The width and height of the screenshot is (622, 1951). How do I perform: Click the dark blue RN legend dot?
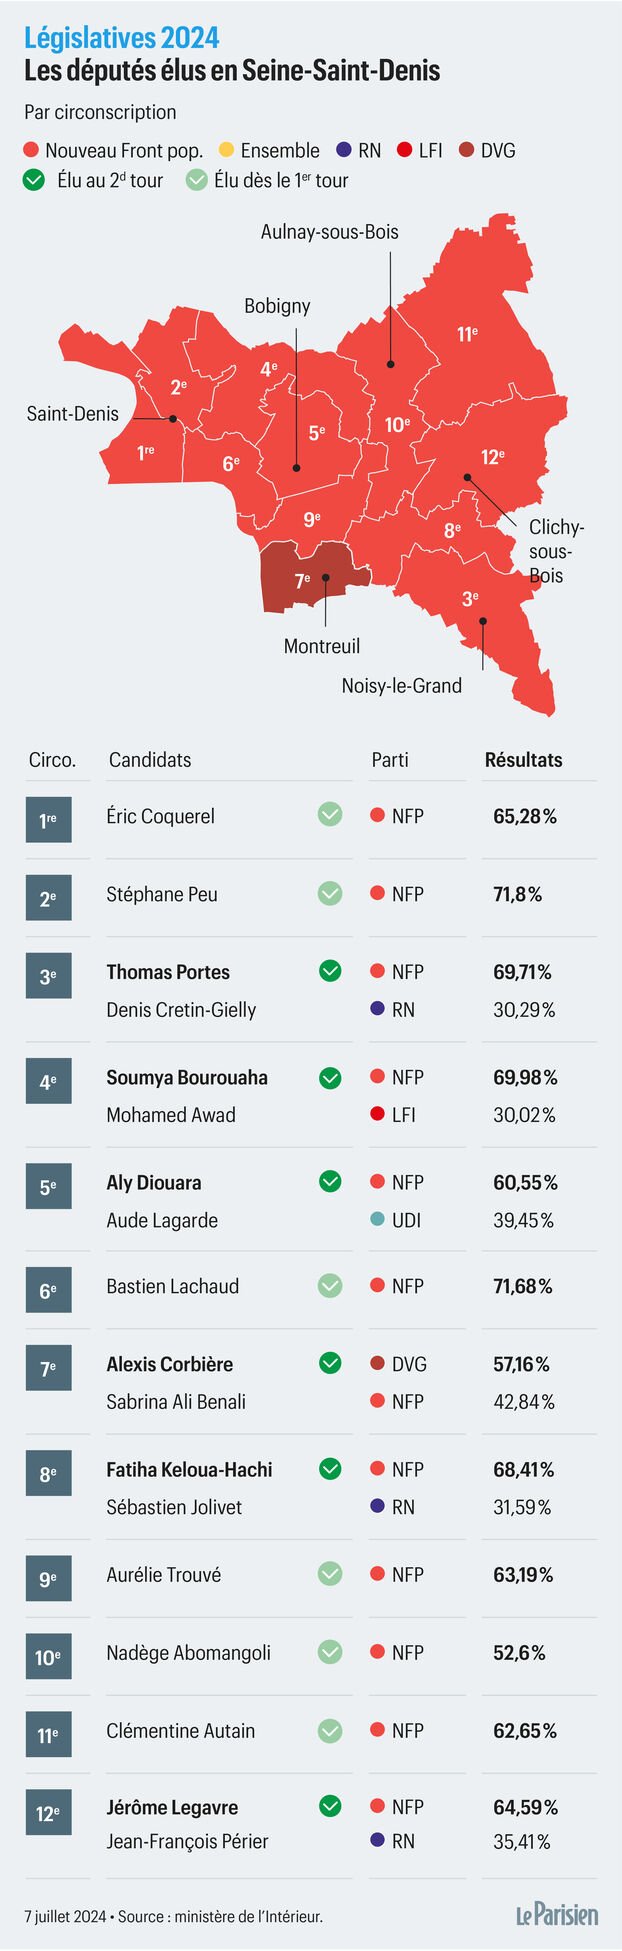[344, 151]
